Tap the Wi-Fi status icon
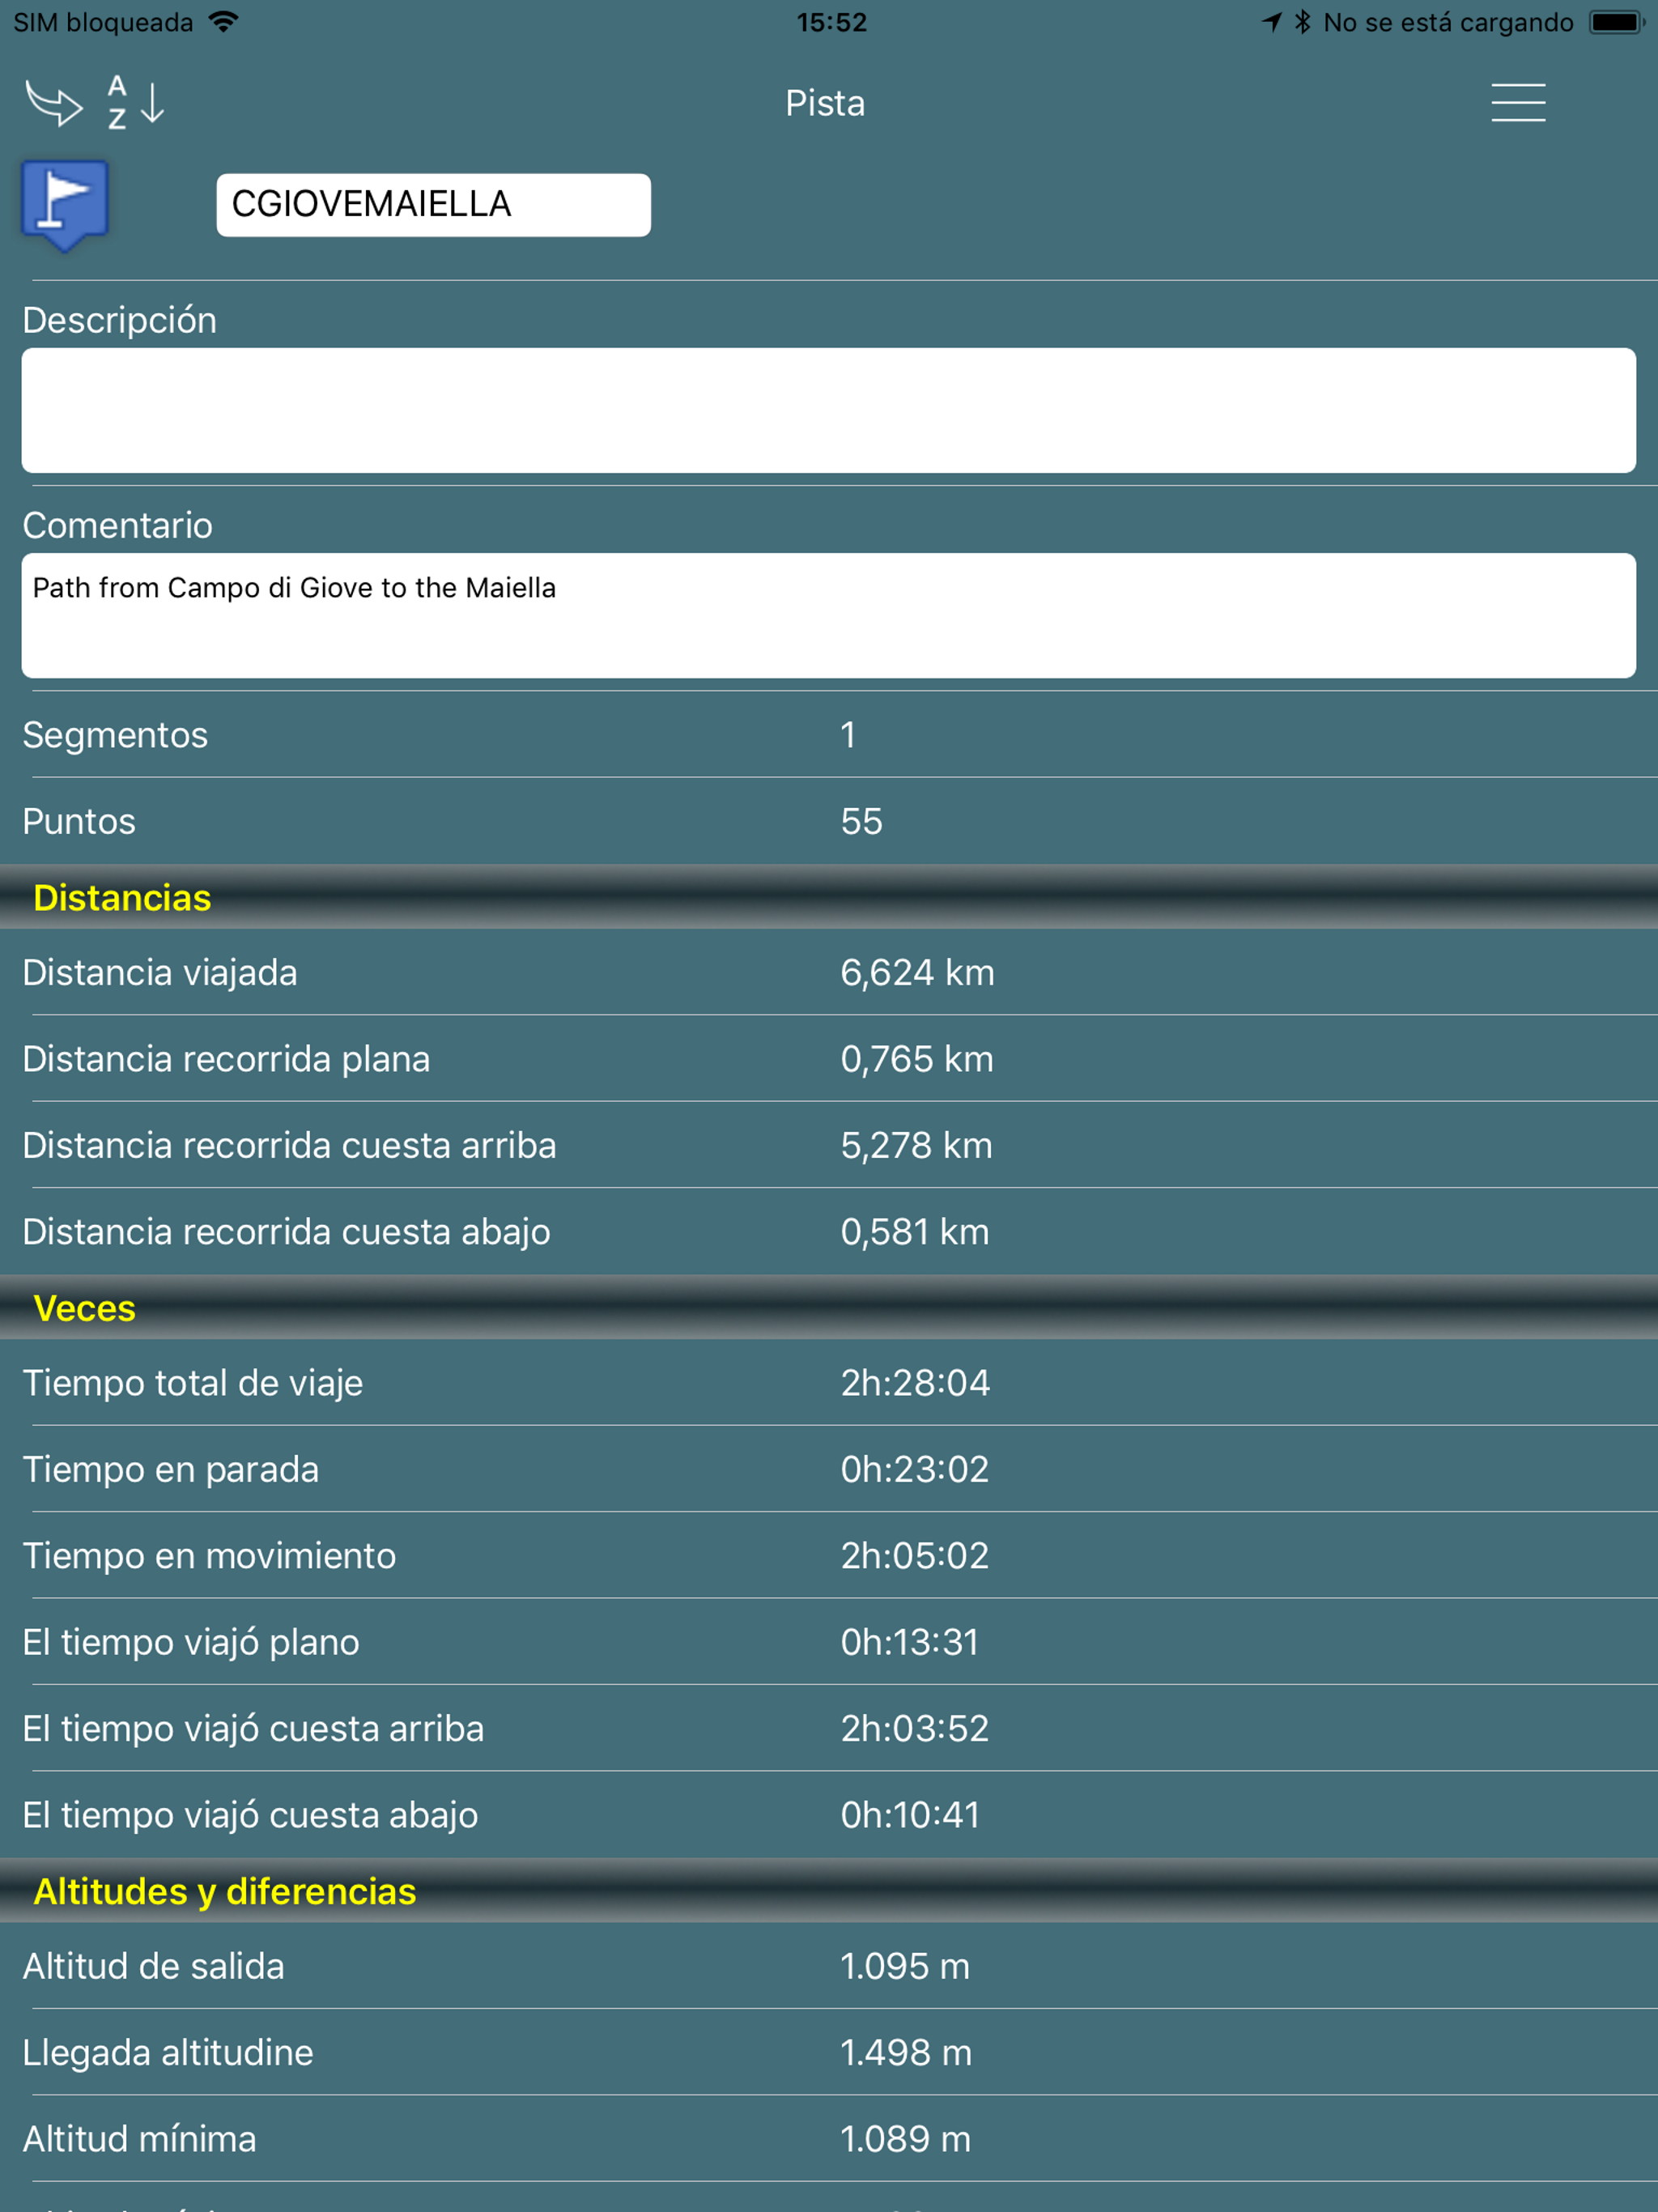The height and width of the screenshot is (2212, 1658). click(x=224, y=22)
